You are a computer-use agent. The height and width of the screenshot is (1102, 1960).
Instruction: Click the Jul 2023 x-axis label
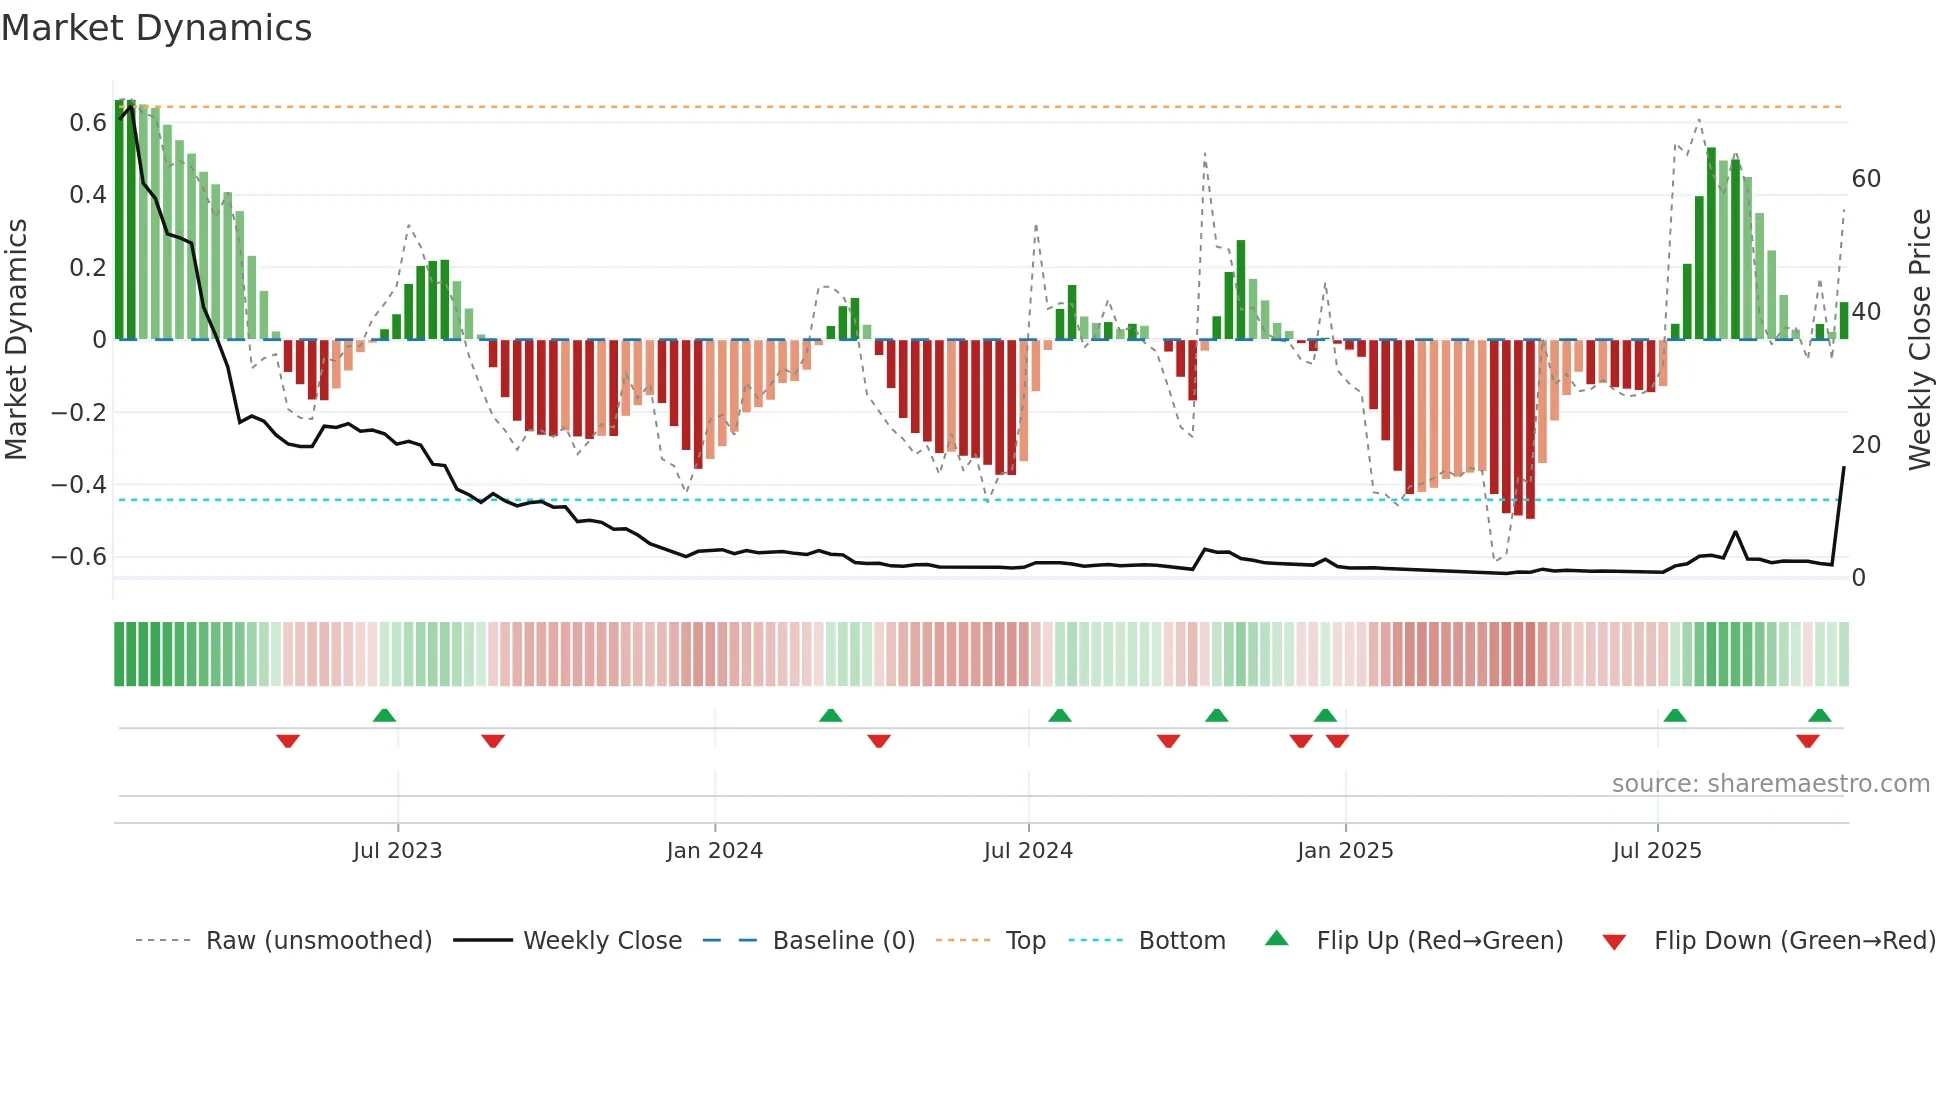click(x=397, y=851)
